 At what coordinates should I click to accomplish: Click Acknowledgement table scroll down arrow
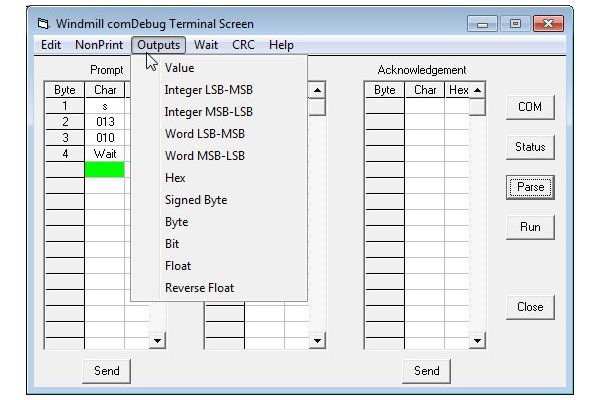pos(477,340)
